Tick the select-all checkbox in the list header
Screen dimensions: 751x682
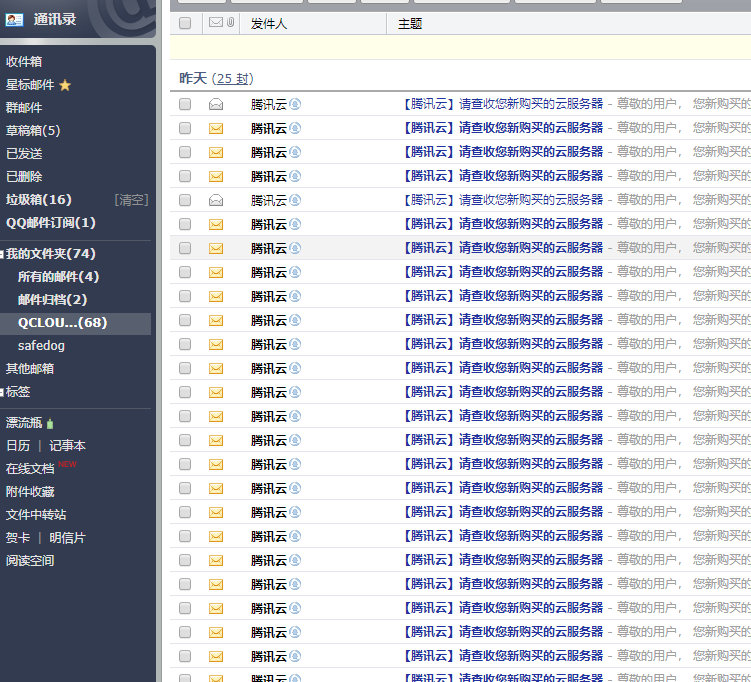[185, 23]
